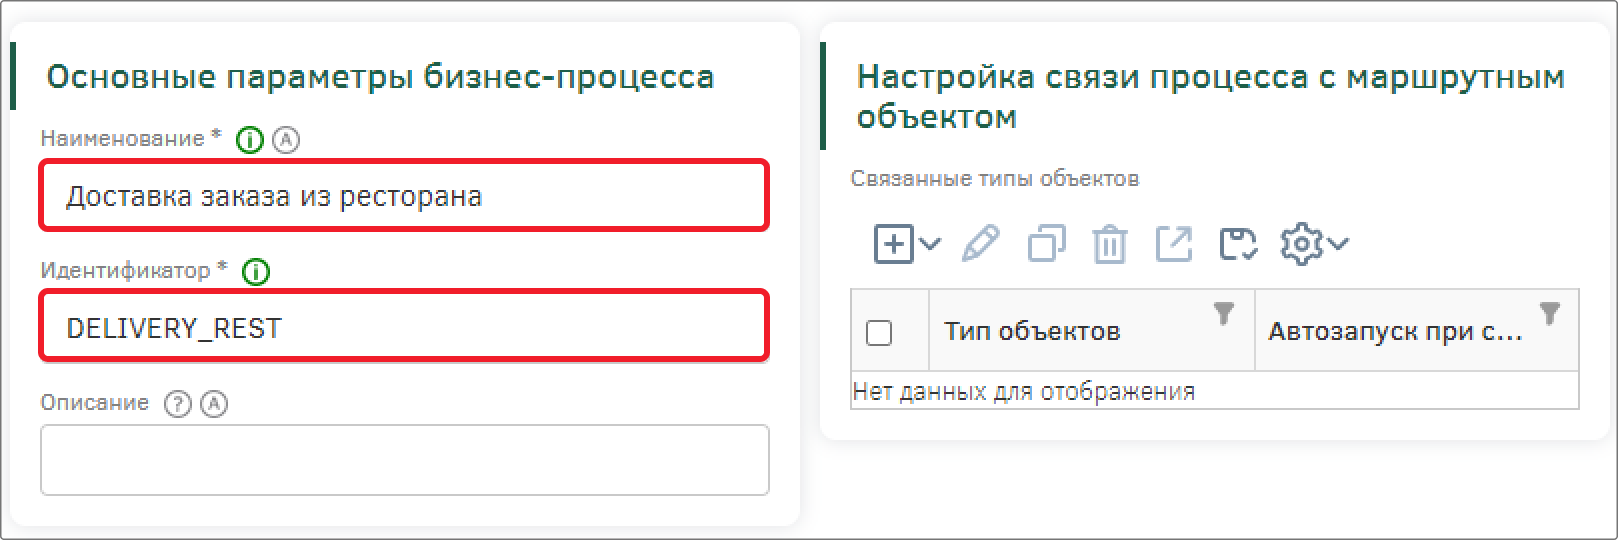Click the add row plus icon
This screenshot has width=1618, height=540.
tap(893, 243)
